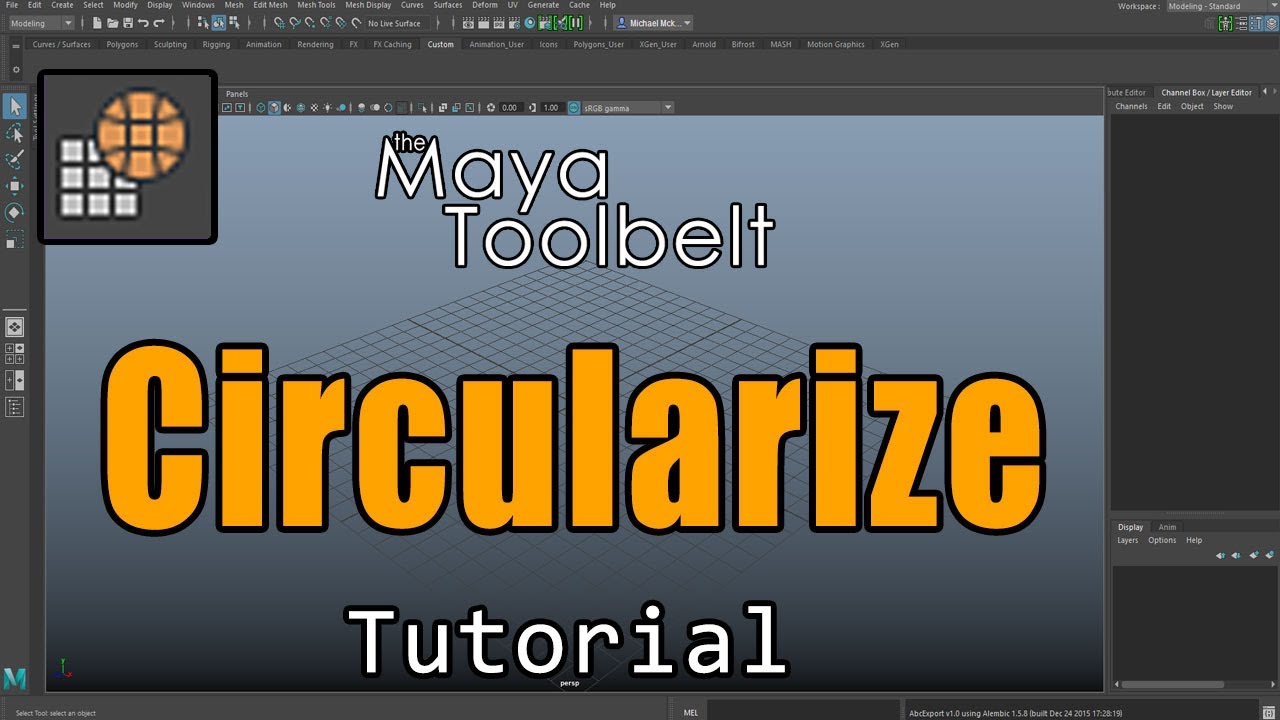Enable snap to curves
The width and height of the screenshot is (1280, 720).
point(295,23)
